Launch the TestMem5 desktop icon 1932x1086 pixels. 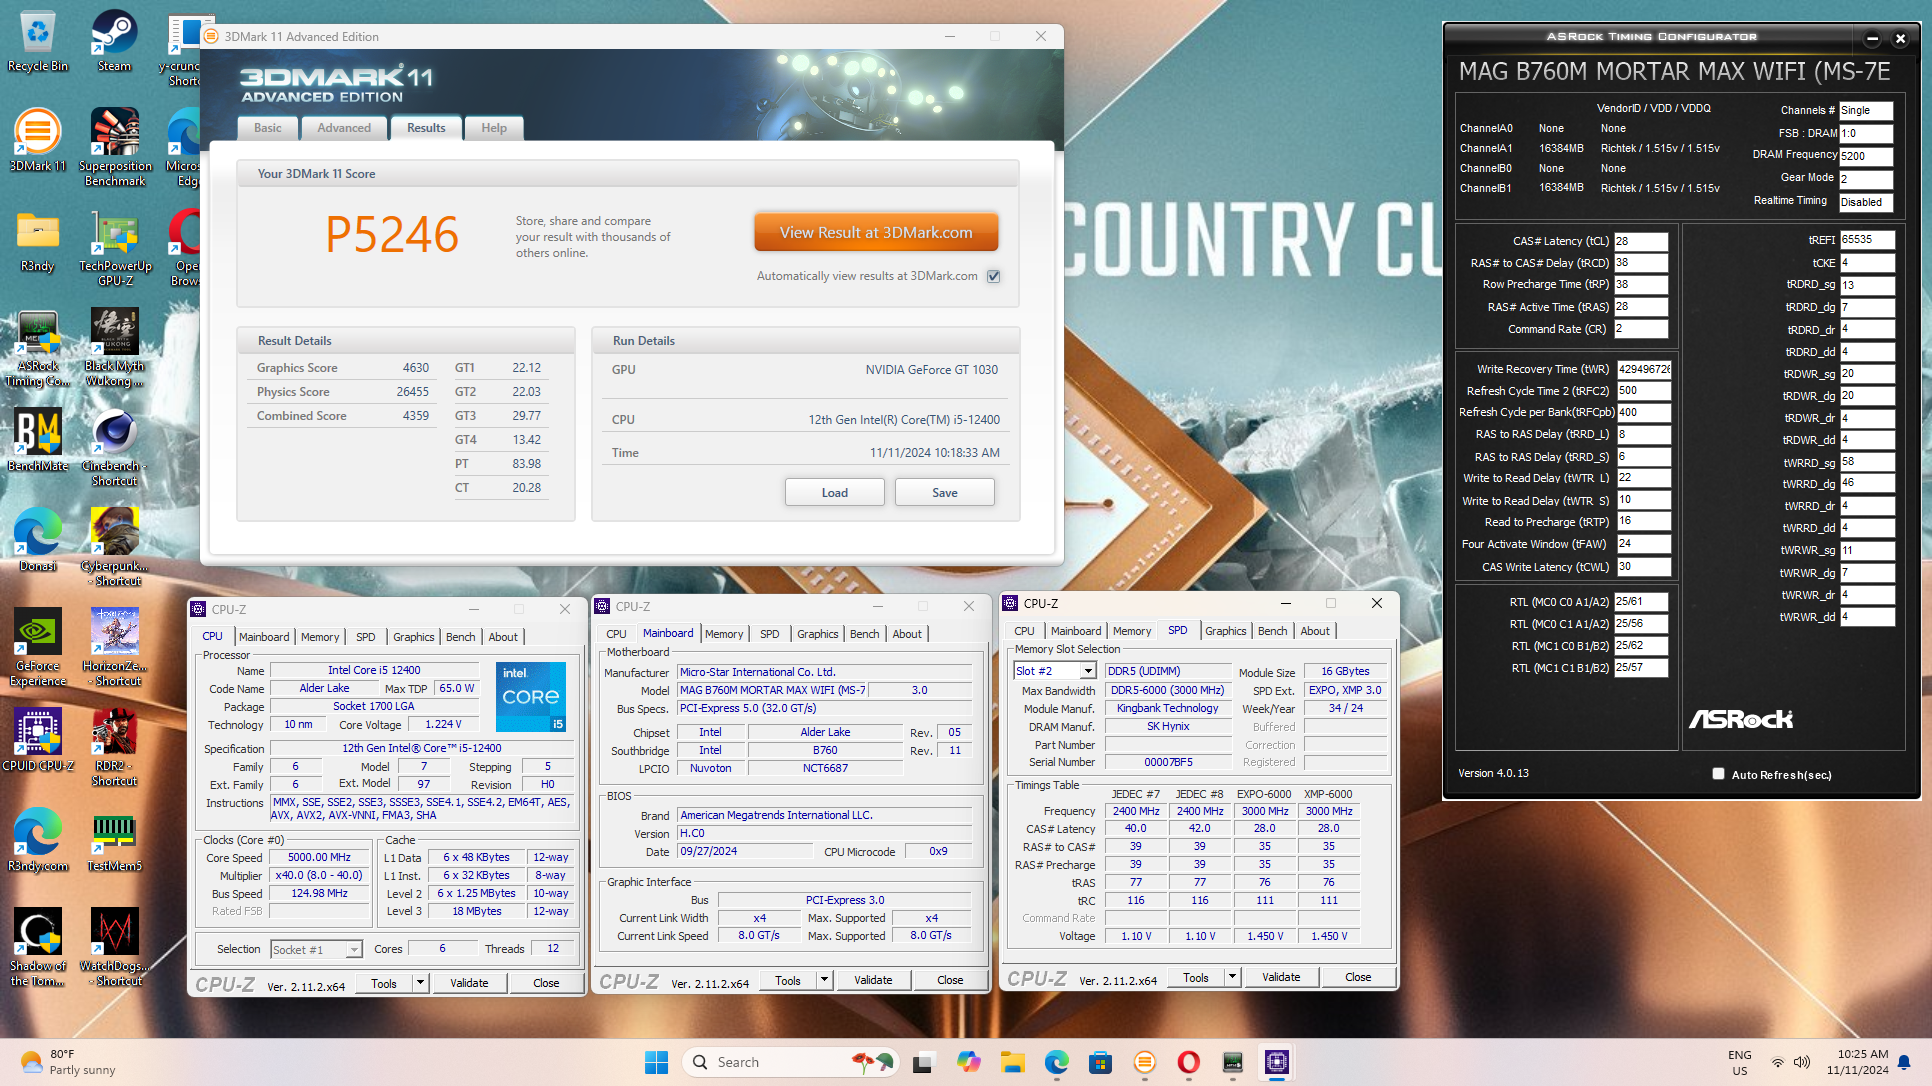tap(115, 840)
